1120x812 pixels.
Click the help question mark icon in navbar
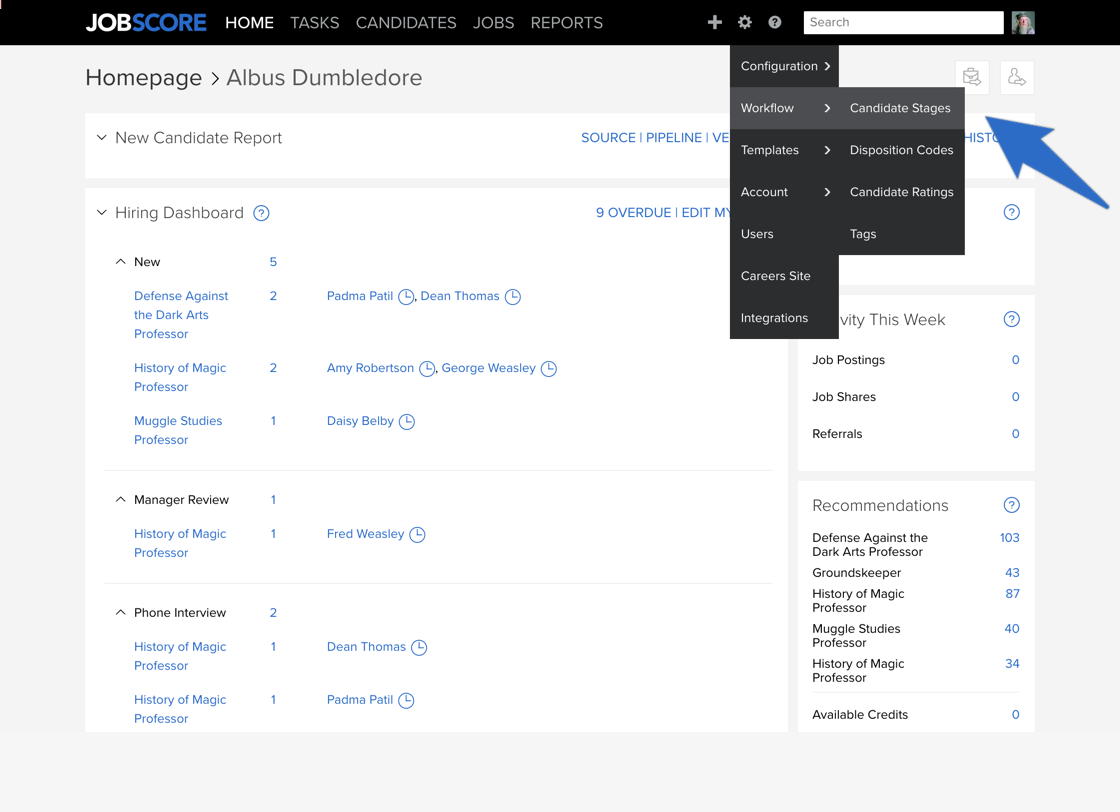click(x=774, y=22)
